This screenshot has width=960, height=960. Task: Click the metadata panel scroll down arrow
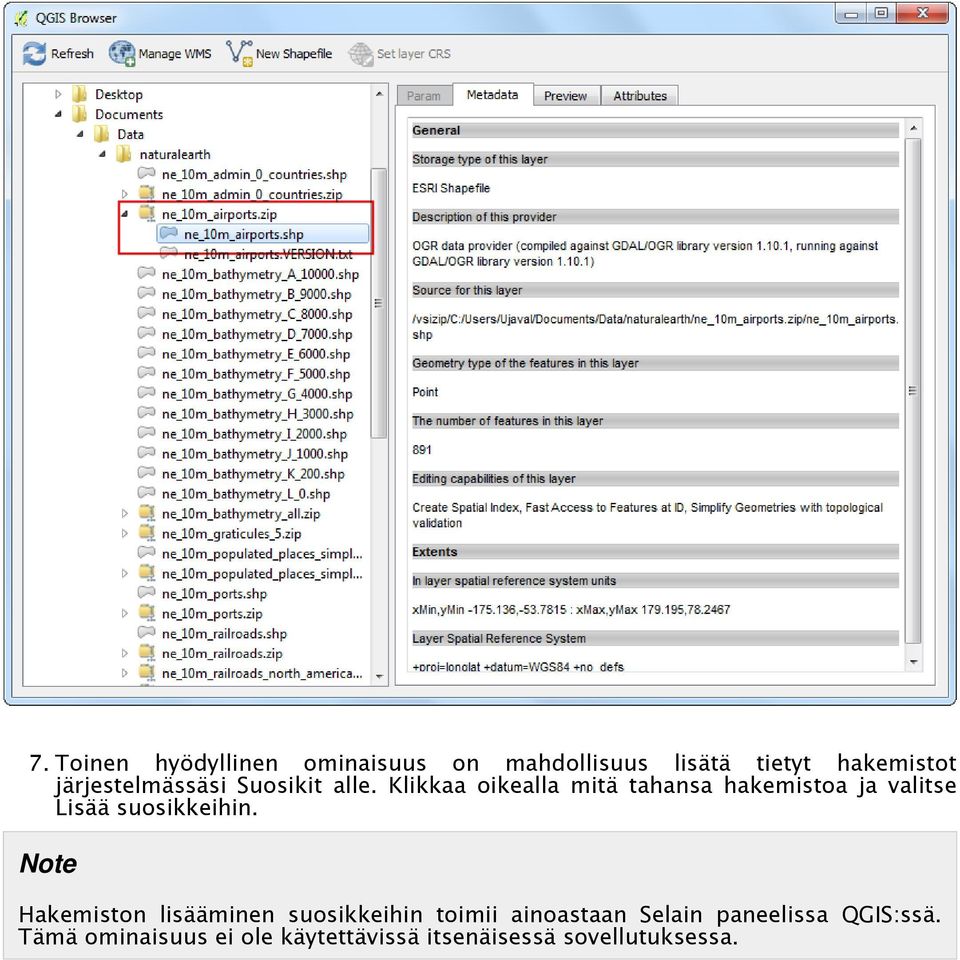point(913,661)
